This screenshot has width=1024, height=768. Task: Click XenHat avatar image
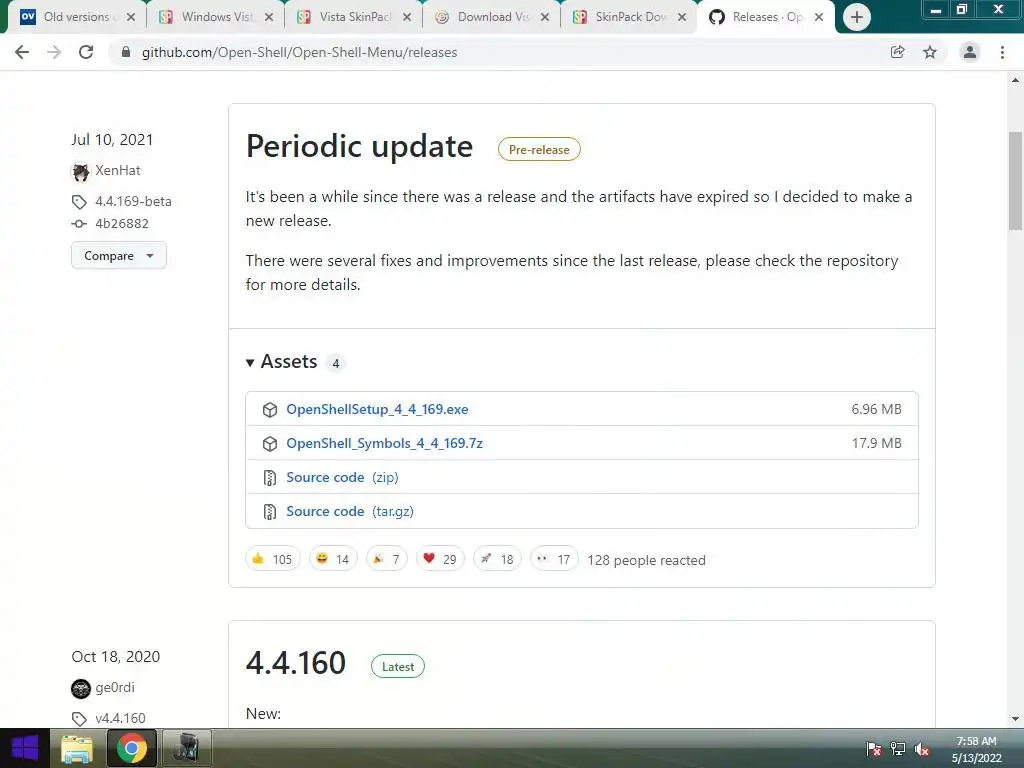[x=80, y=172]
